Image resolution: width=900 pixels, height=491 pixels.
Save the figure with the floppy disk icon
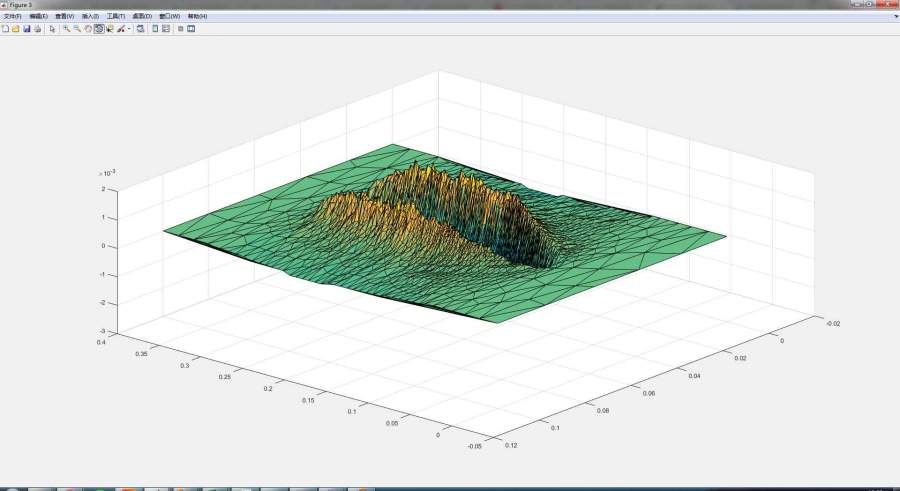26,29
